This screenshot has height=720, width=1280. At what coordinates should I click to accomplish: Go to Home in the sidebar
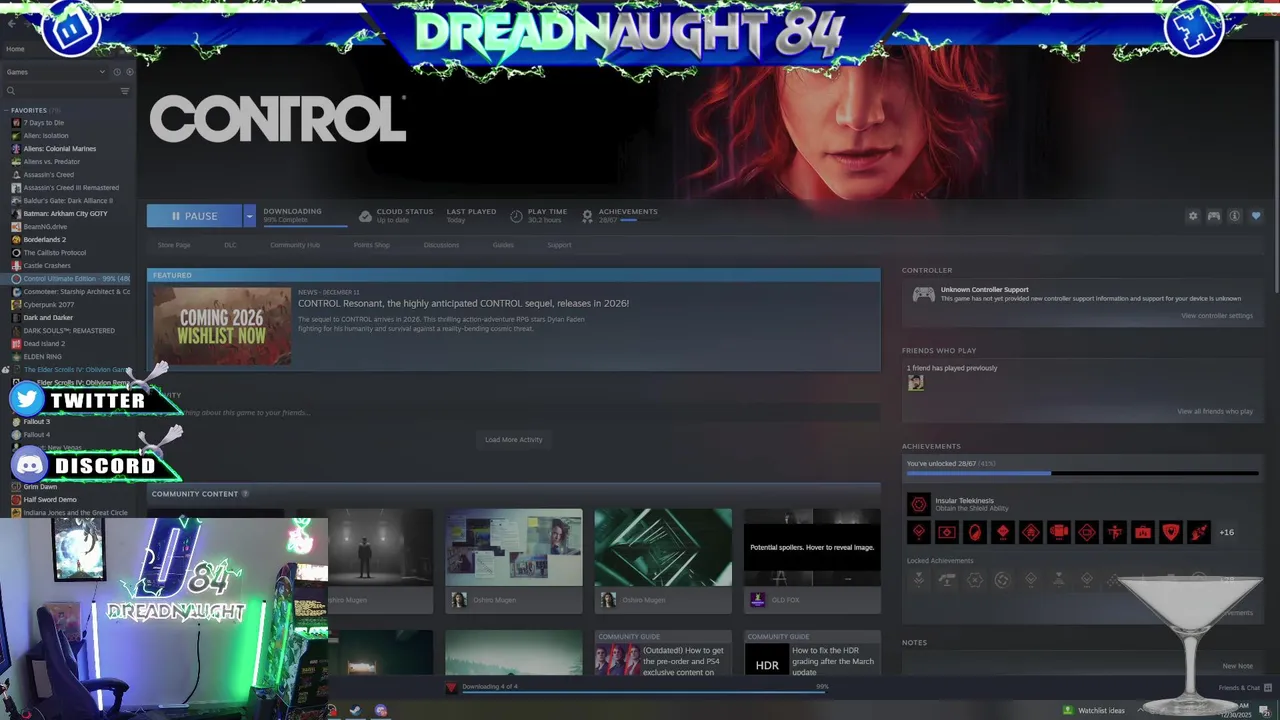tap(15, 49)
